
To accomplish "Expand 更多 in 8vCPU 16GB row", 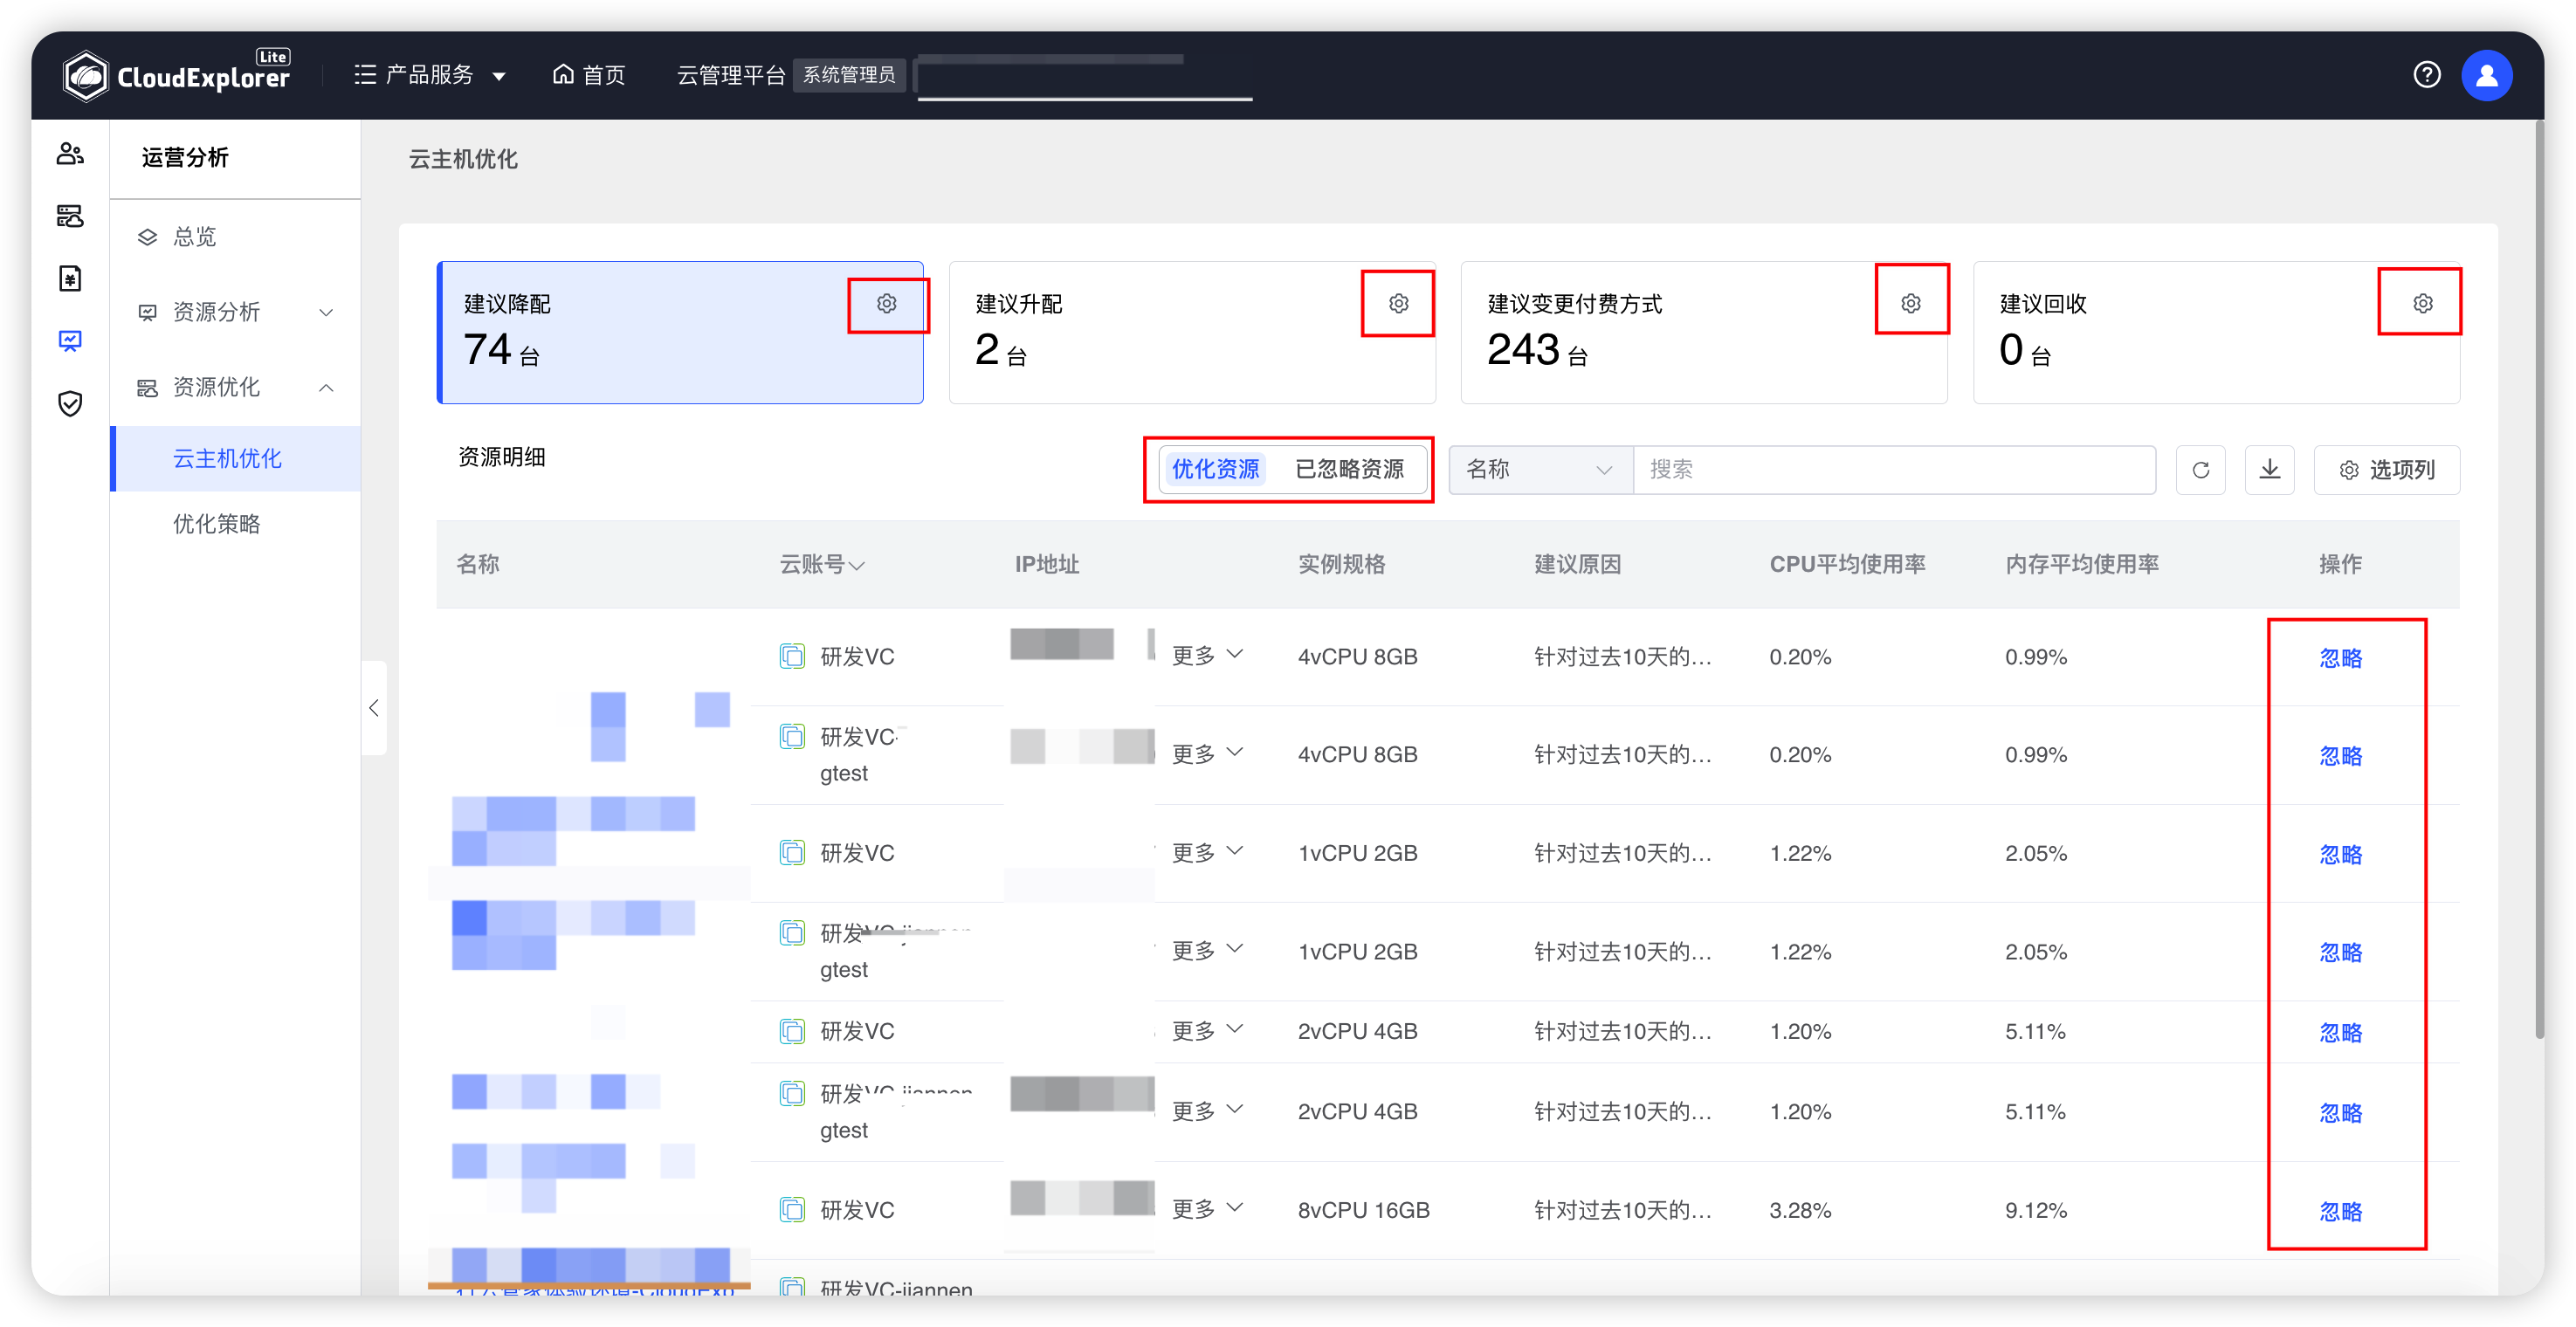I will 1207,1210.
